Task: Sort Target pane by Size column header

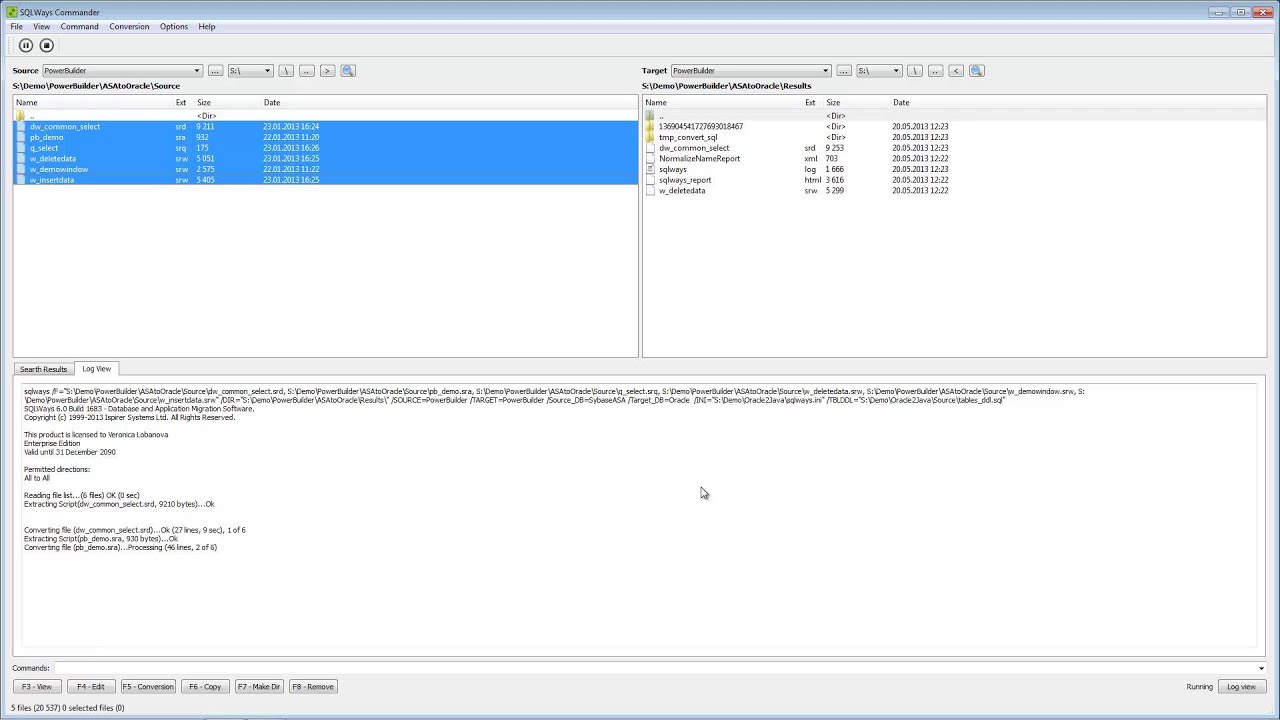Action: [833, 103]
